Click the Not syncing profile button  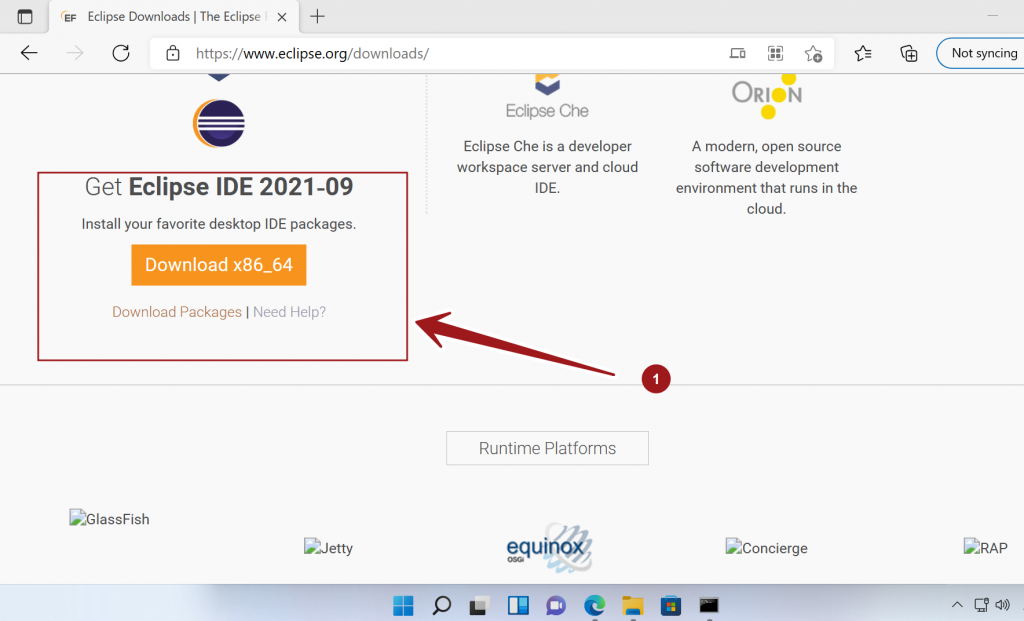point(982,53)
